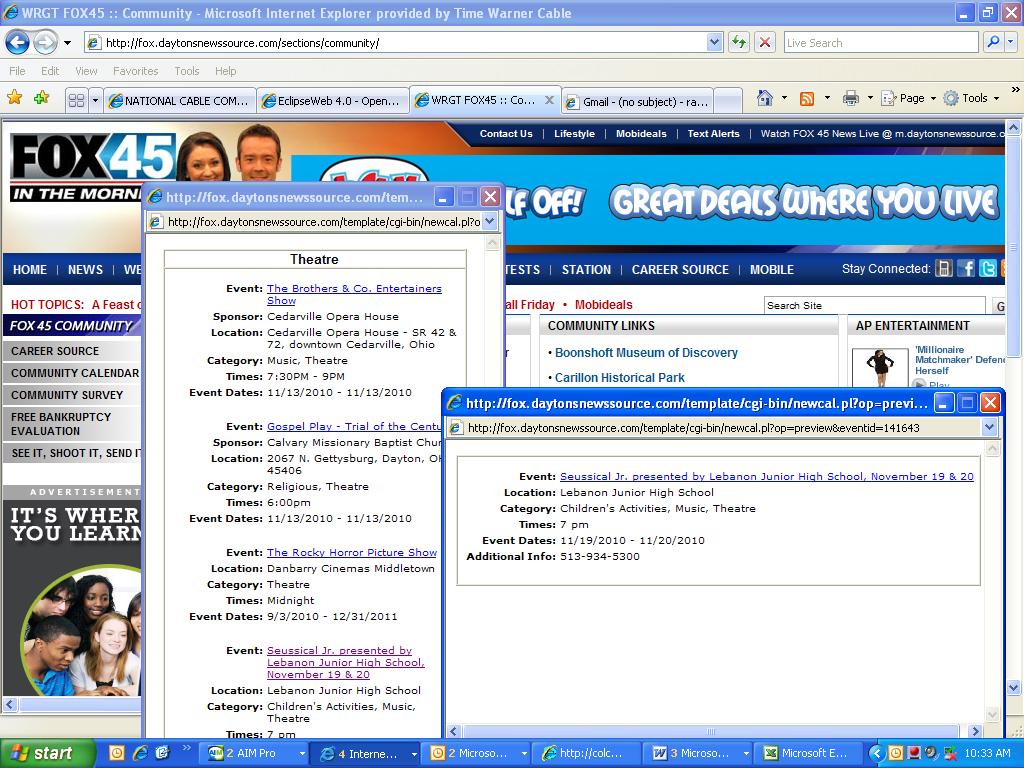Click the GREAT DEALS WHERE YOU LIVE banner
1024x768 pixels.
(x=804, y=202)
